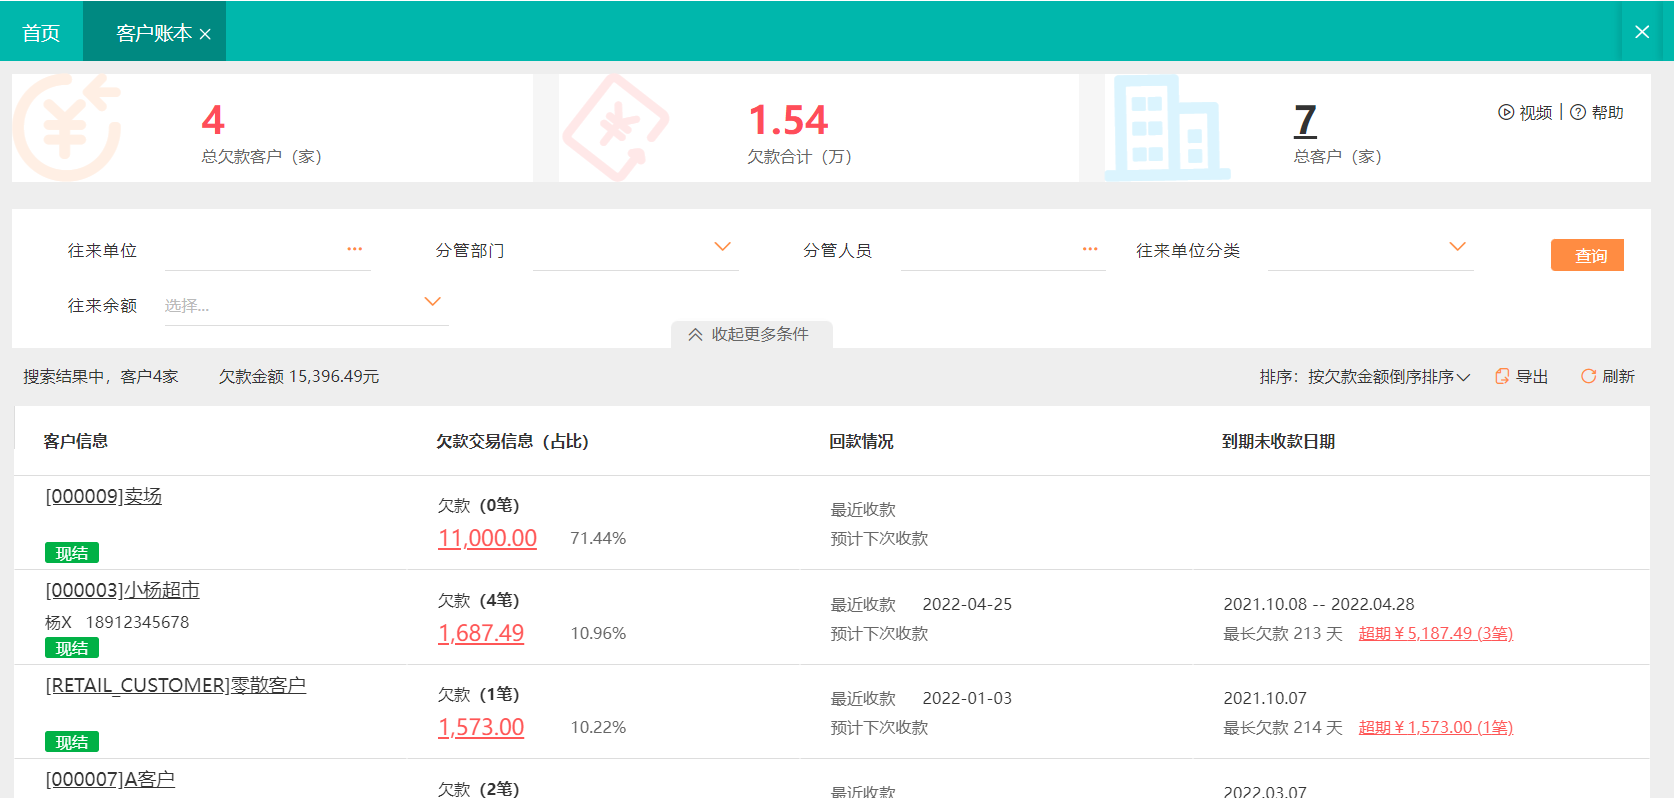Screen dimensions: 1674x798
Task: Open customer [000003]小杨超市 link
Action: point(122,590)
